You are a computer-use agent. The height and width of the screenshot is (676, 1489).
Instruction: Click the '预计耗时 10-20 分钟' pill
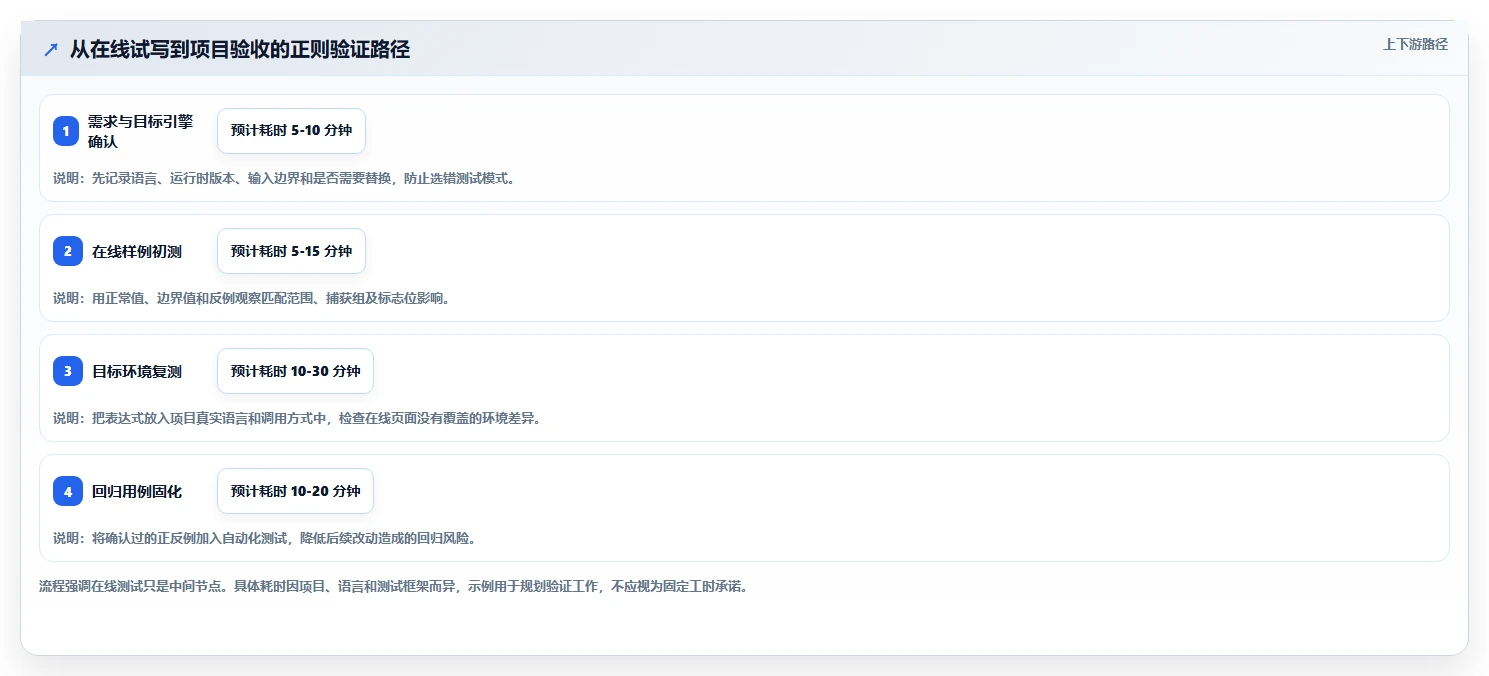click(x=295, y=491)
